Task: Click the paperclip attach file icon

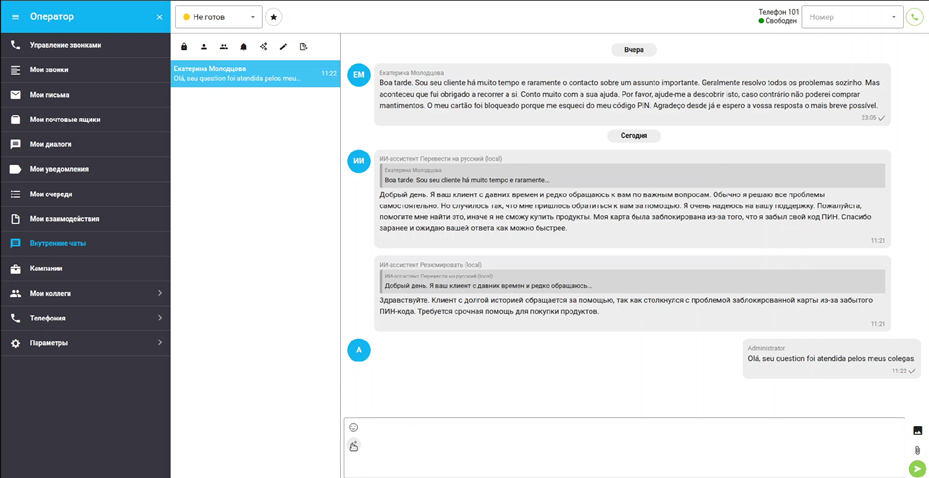Action: [917, 450]
